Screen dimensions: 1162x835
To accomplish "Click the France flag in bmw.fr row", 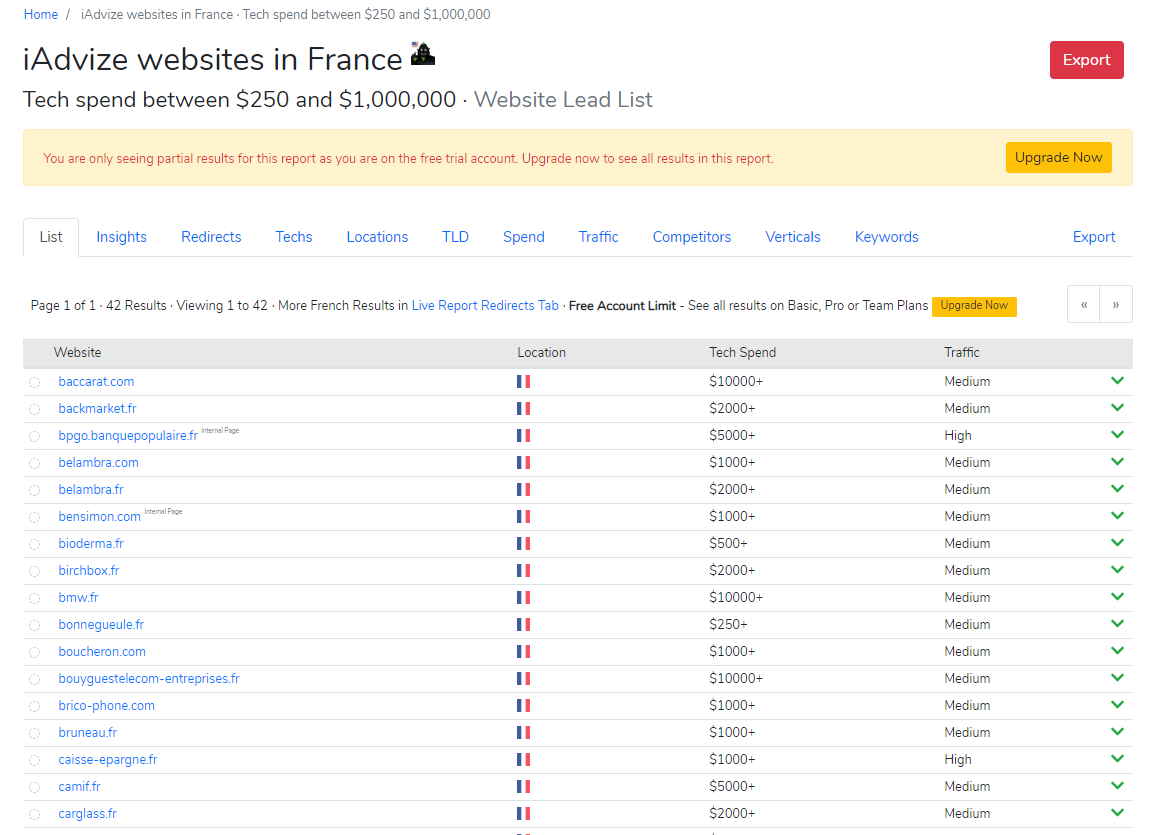I will point(523,597).
